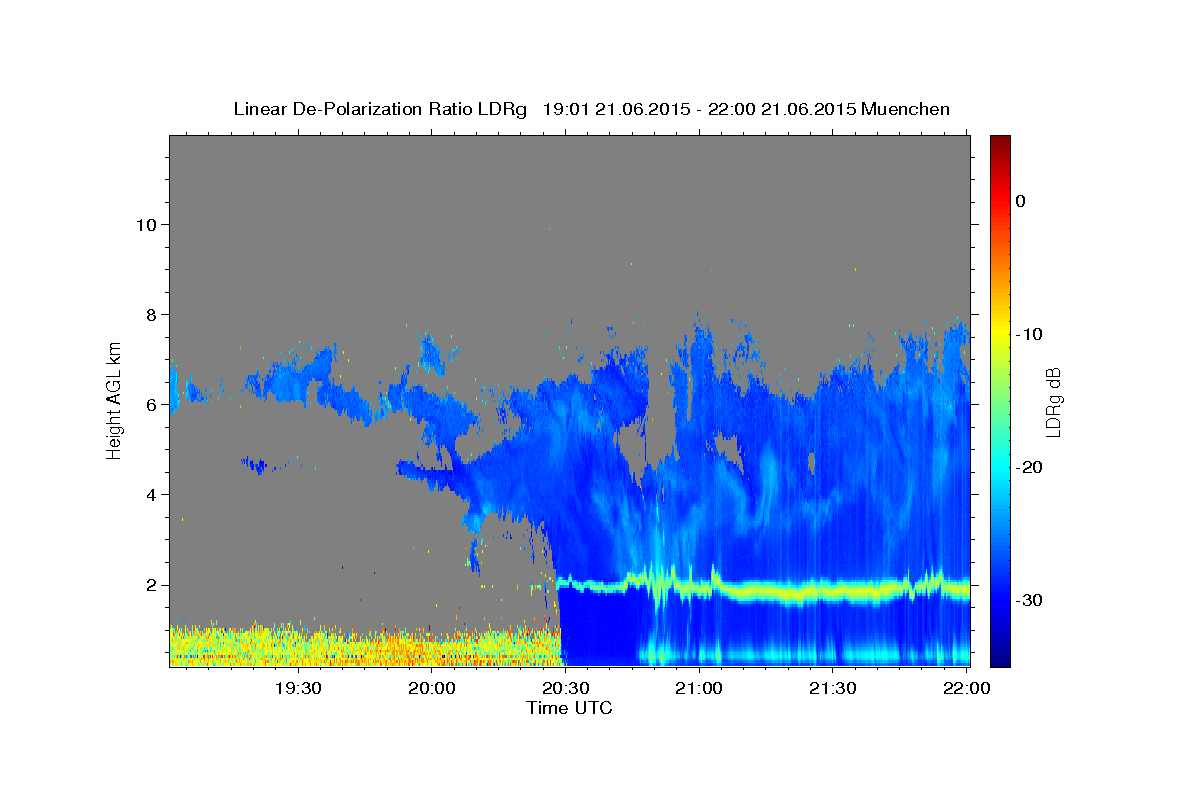The image size is (1200, 800).
Task: Click the 19:30 time tick label
Action: pos(298,688)
